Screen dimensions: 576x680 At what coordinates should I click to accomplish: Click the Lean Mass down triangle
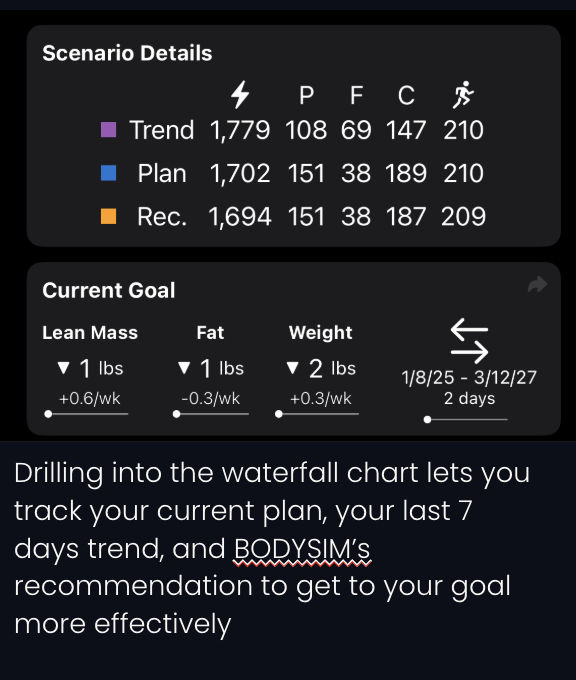click(x=63, y=368)
